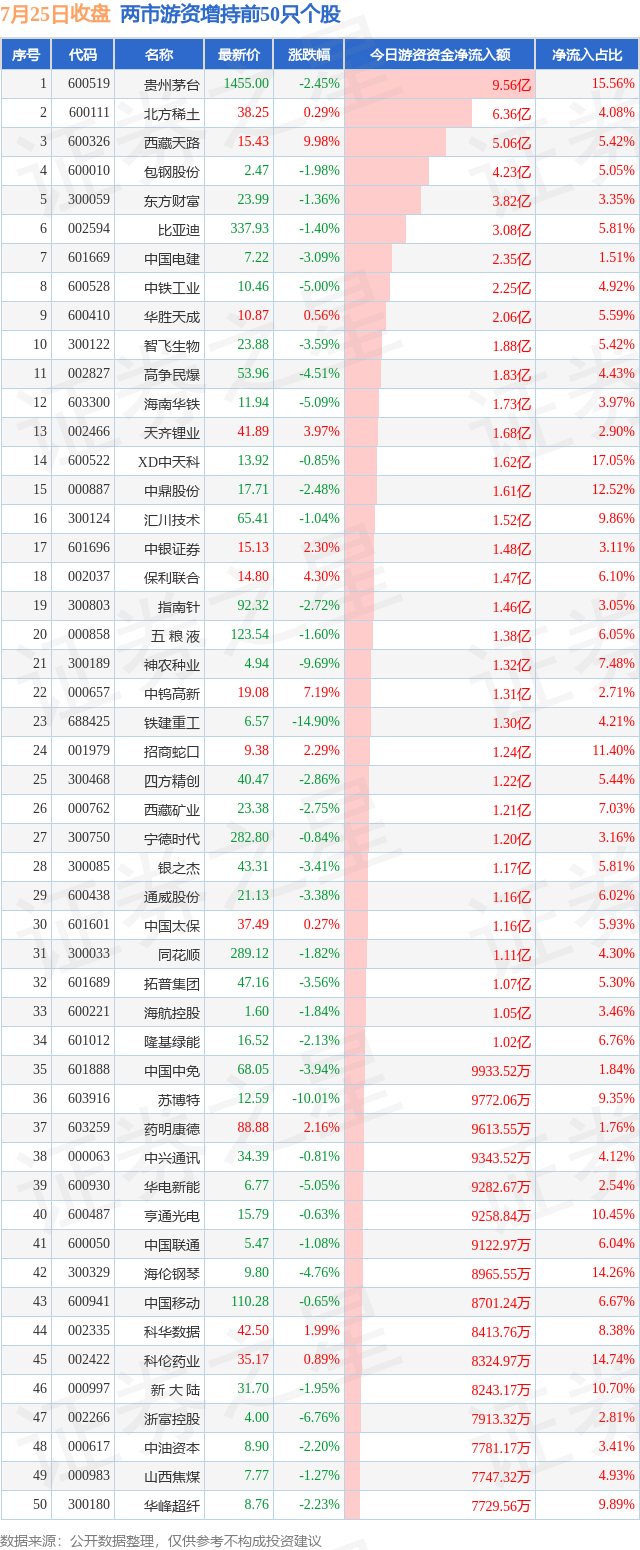Click the 净流入占比 column header
Screen dimensions: 640x1550
pyautogui.click(x=587, y=55)
